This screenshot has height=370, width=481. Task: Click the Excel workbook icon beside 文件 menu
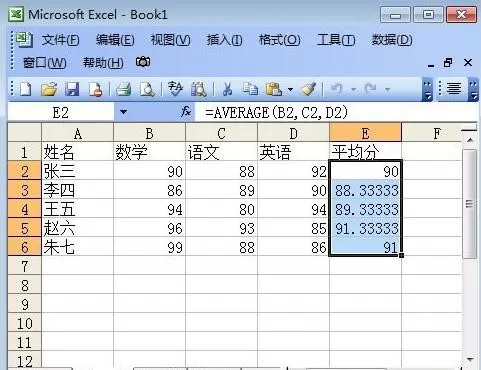[x=24, y=40]
